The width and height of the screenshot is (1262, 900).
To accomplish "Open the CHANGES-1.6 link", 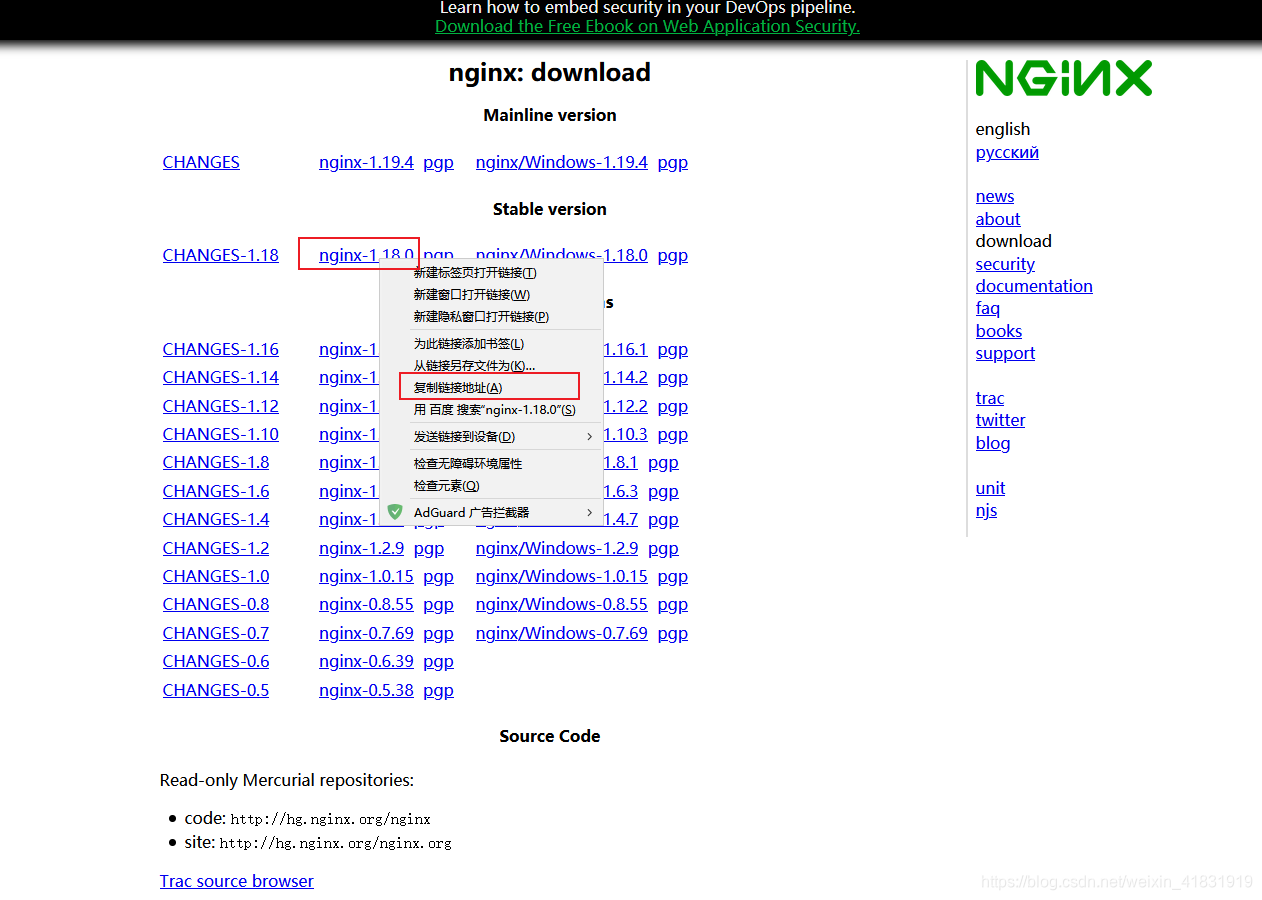I will [x=216, y=491].
